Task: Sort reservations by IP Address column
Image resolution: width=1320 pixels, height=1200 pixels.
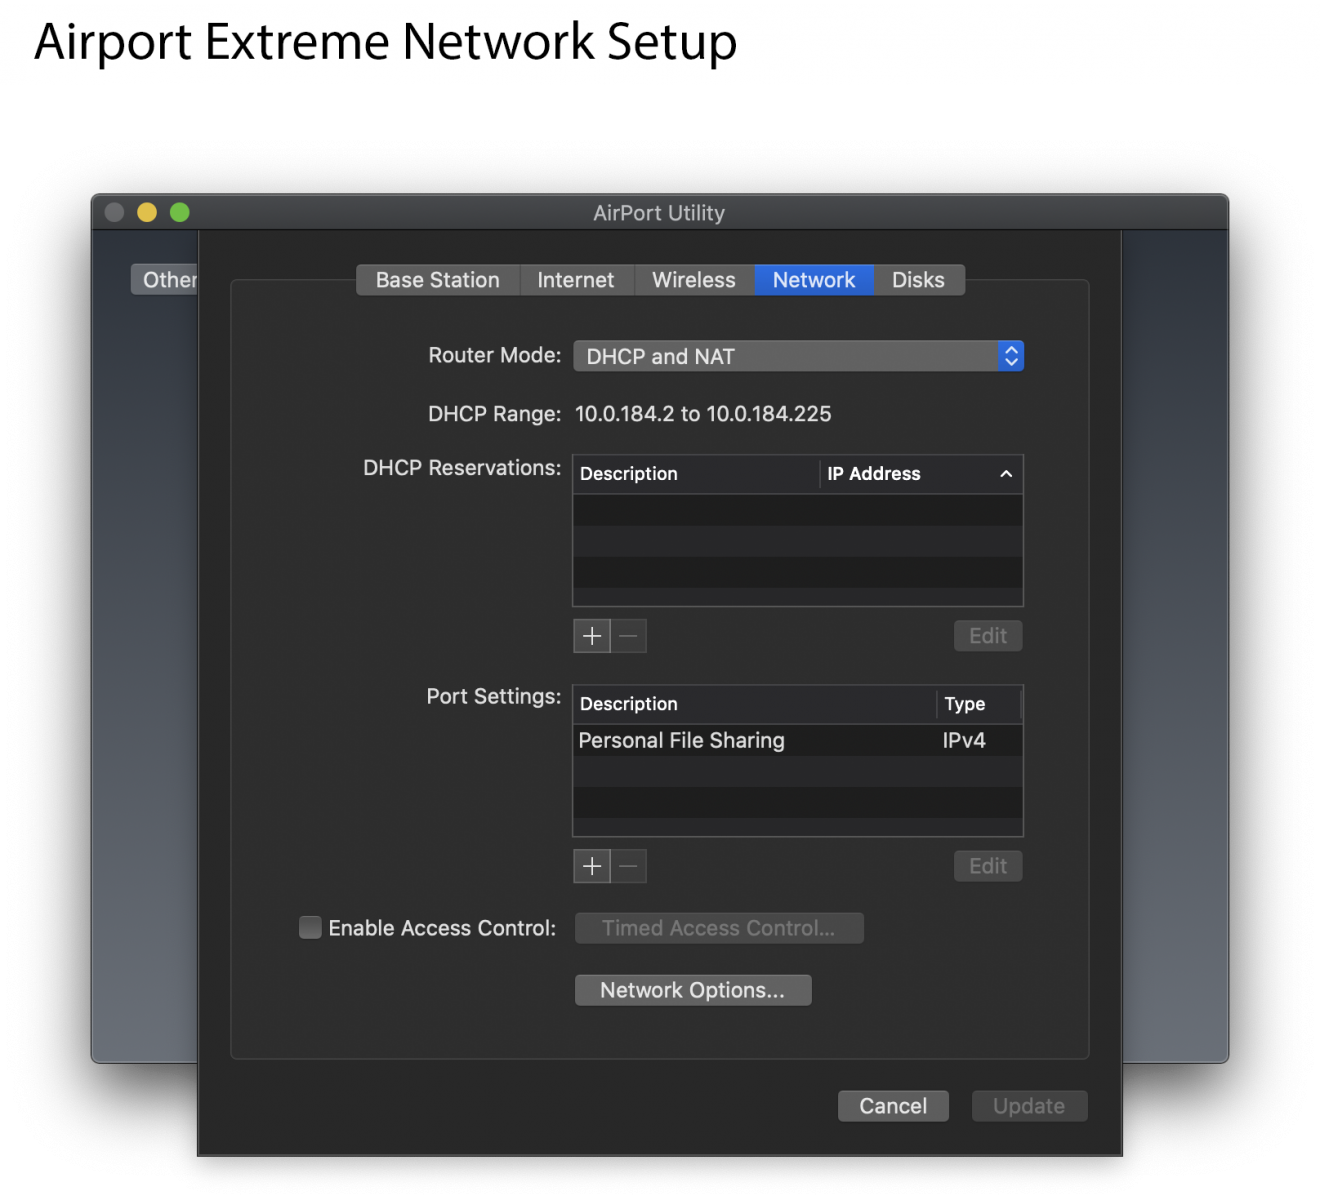Action: click(x=921, y=474)
